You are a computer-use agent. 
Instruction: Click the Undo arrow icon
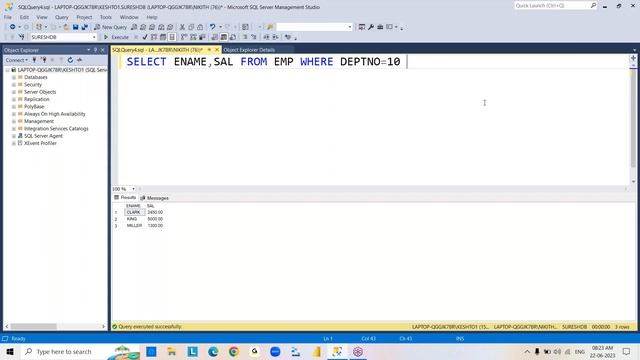click(212, 27)
